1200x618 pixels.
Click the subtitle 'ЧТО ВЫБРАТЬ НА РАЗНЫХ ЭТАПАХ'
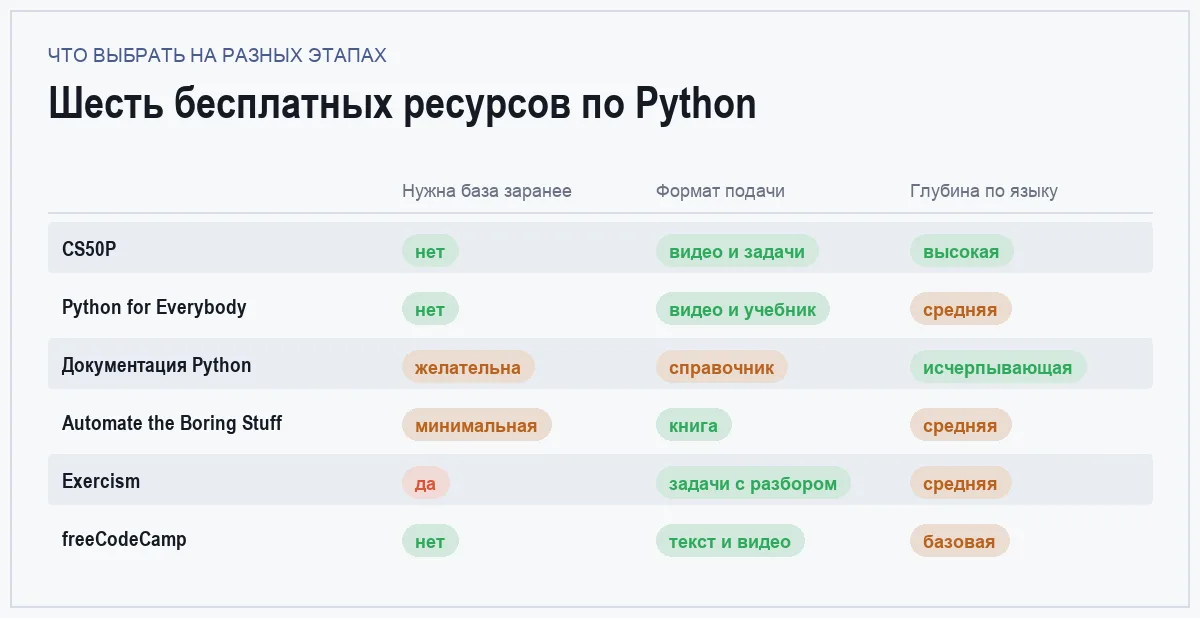[x=217, y=55]
